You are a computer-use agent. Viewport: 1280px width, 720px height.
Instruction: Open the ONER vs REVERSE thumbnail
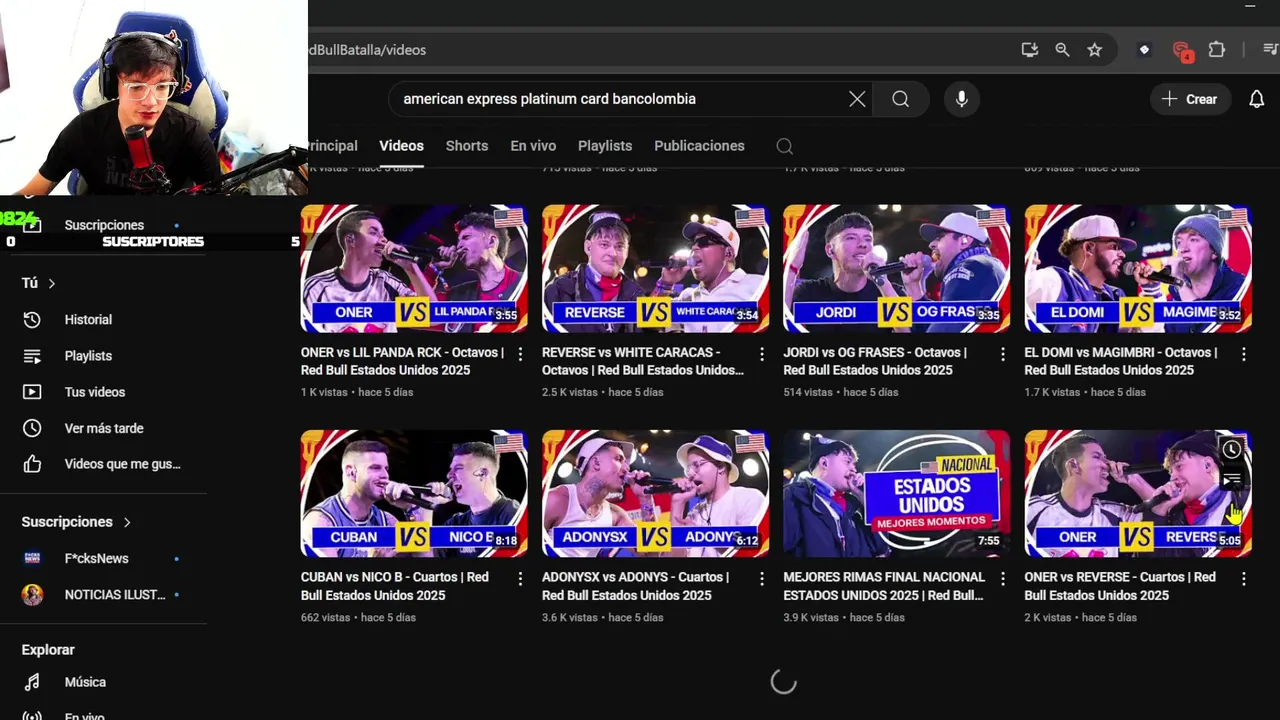coord(1138,493)
